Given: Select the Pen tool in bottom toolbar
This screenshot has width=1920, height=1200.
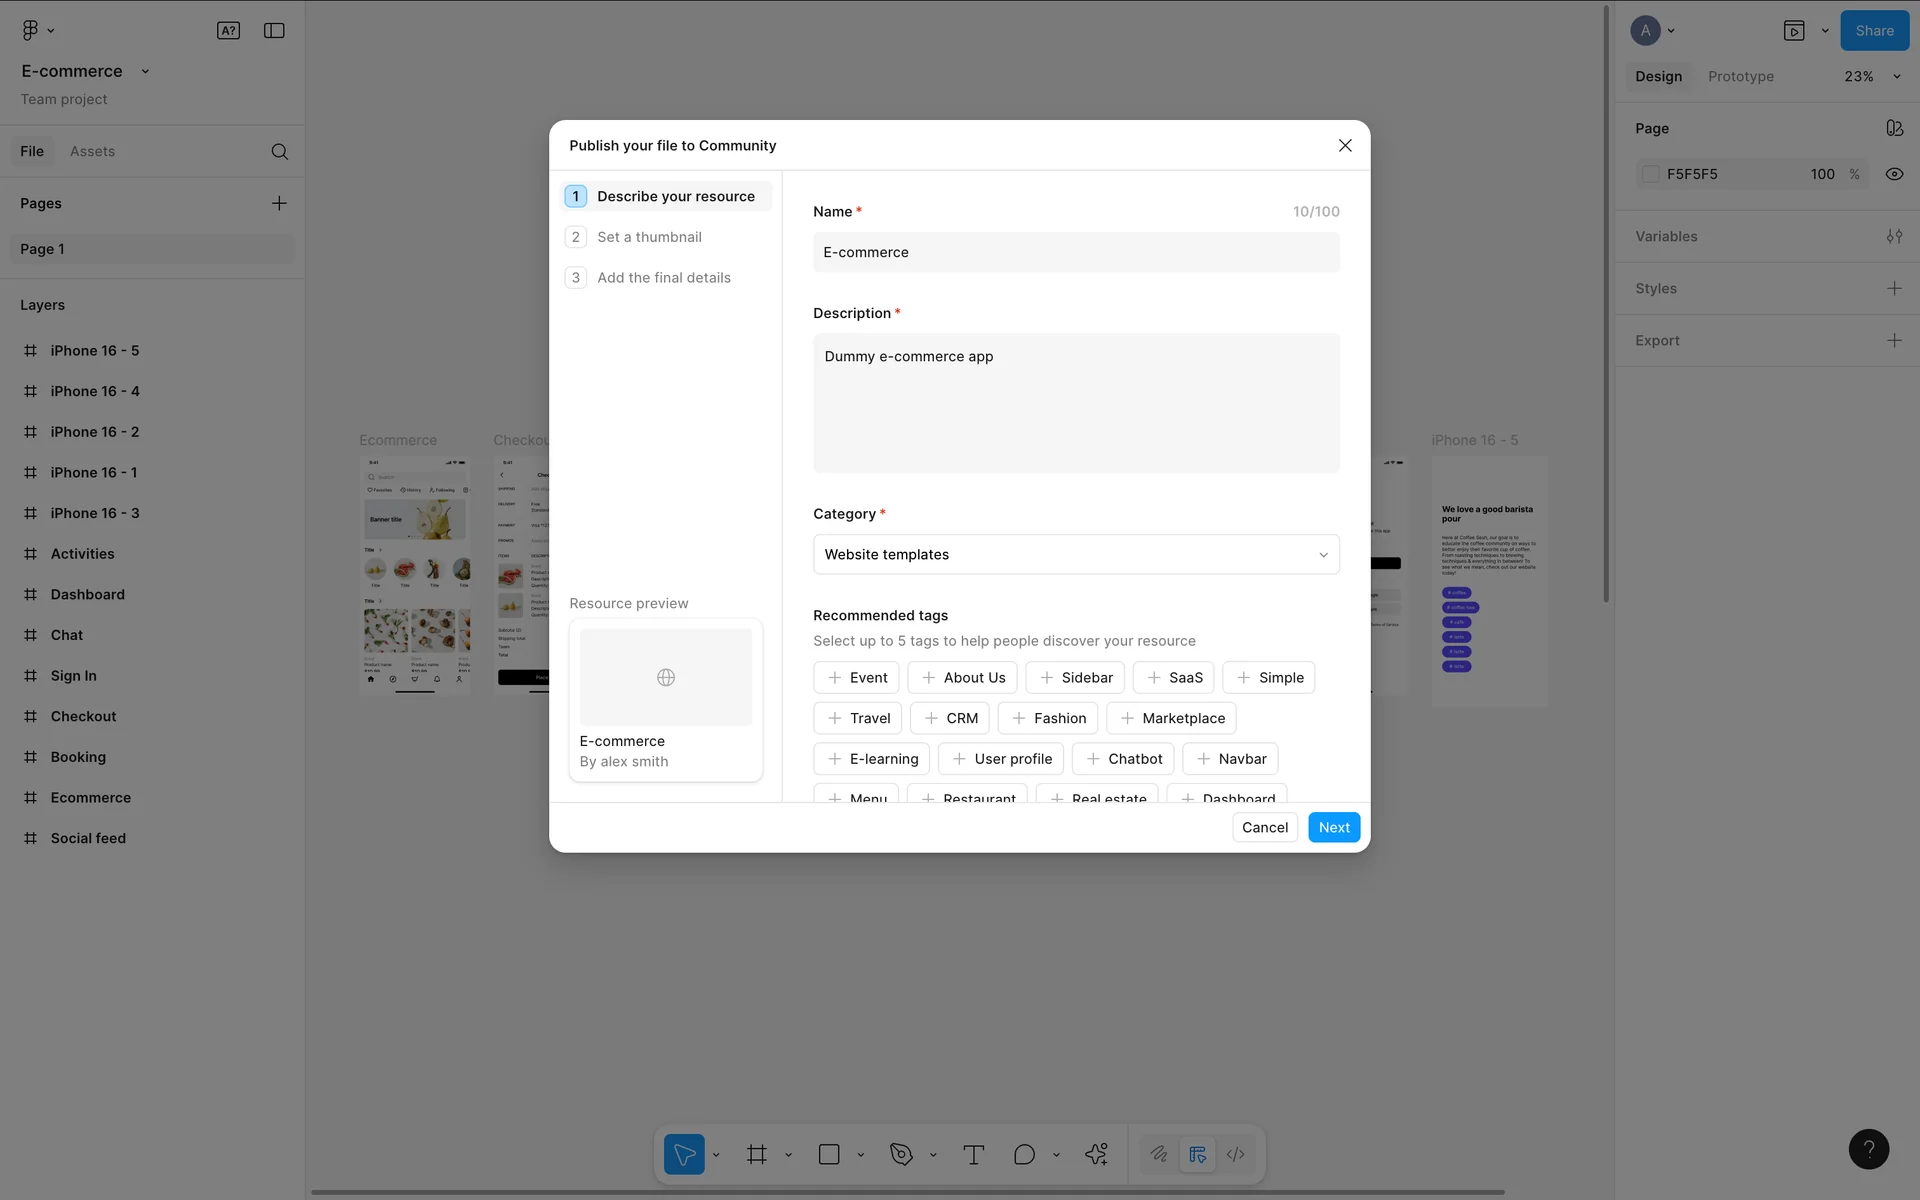Looking at the screenshot, I should click(x=901, y=1154).
